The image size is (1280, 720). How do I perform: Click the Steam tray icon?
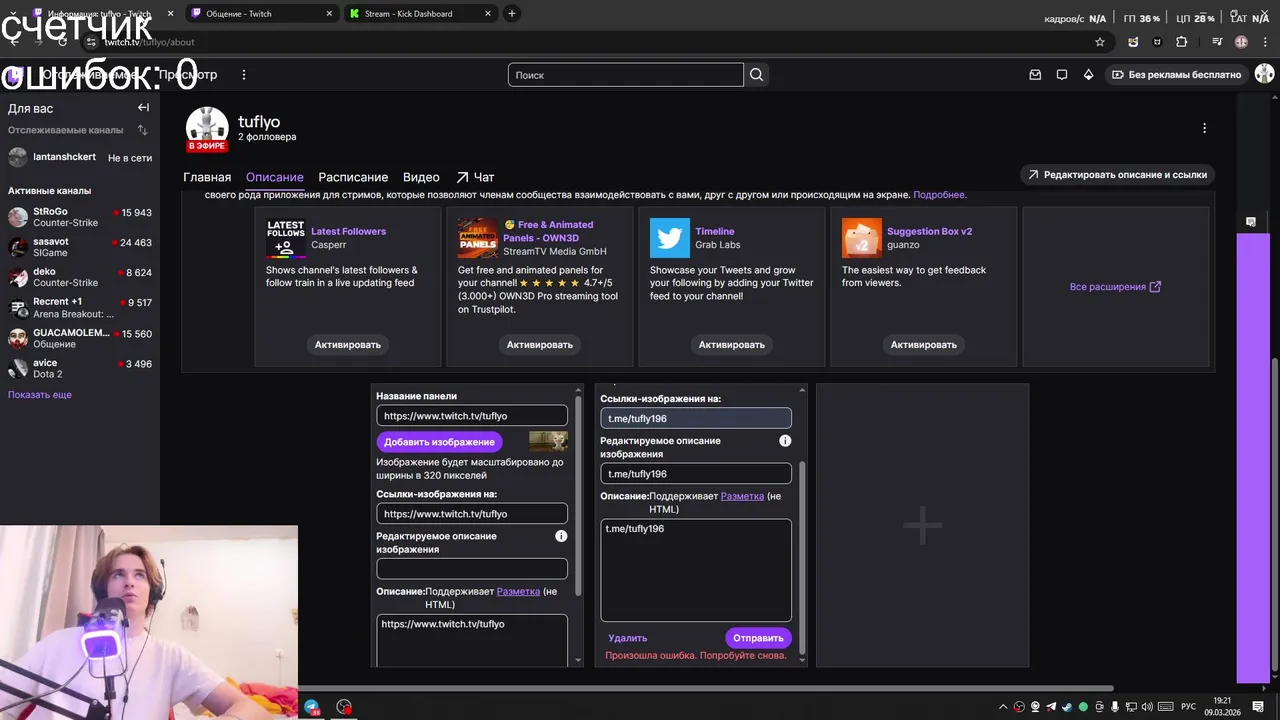(x=1067, y=707)
